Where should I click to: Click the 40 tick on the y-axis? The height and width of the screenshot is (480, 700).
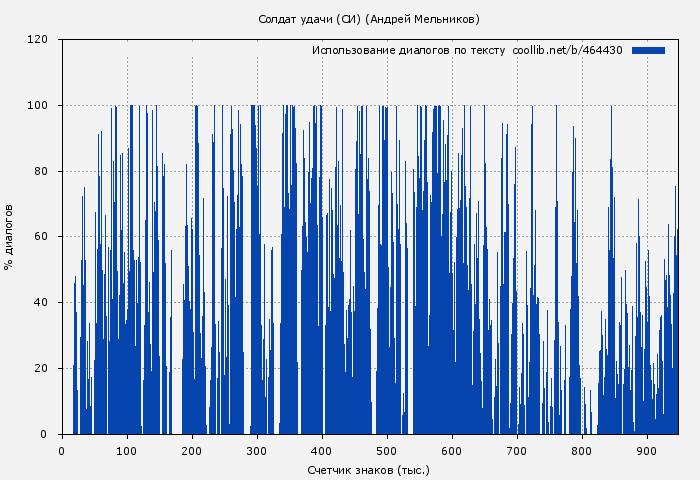click(41, 303)
